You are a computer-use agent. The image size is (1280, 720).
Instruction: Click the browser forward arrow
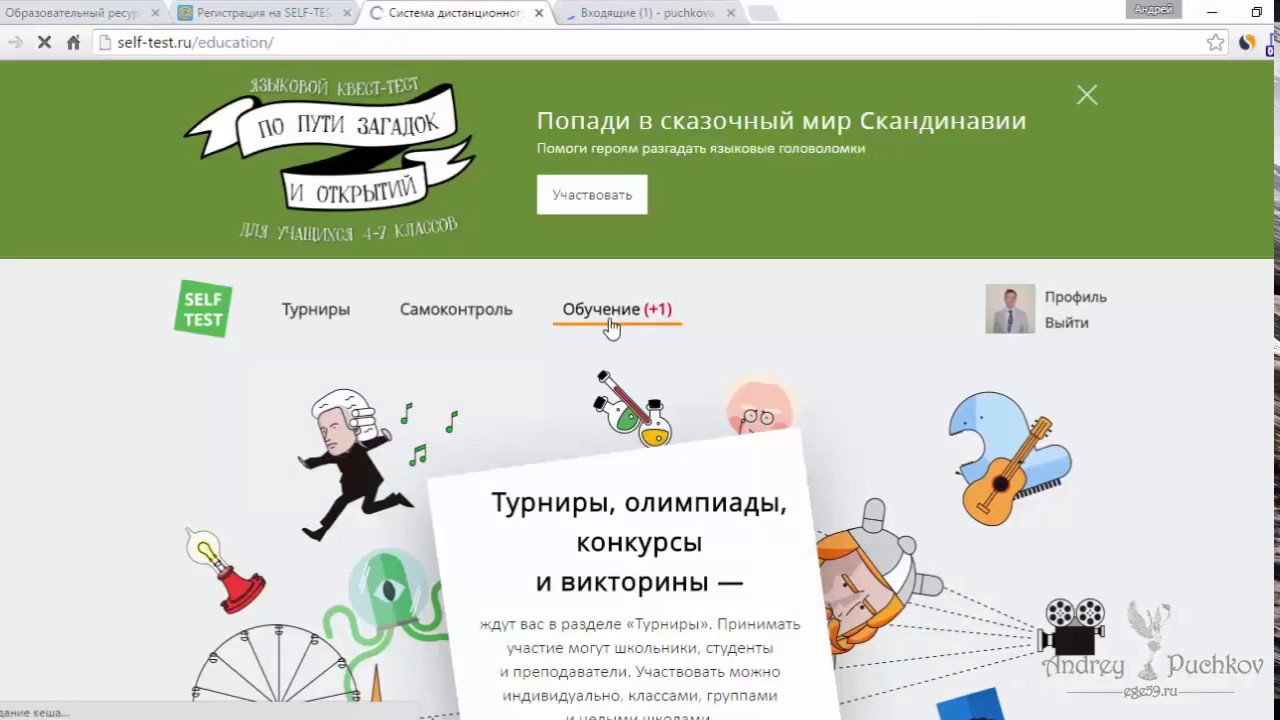(x=15, y=42)
